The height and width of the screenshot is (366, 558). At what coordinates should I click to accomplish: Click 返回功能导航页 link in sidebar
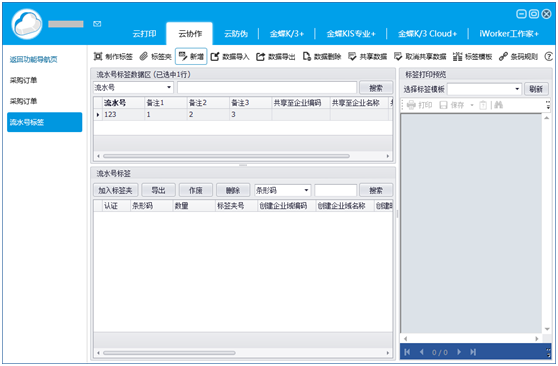[x=33, y=59]
